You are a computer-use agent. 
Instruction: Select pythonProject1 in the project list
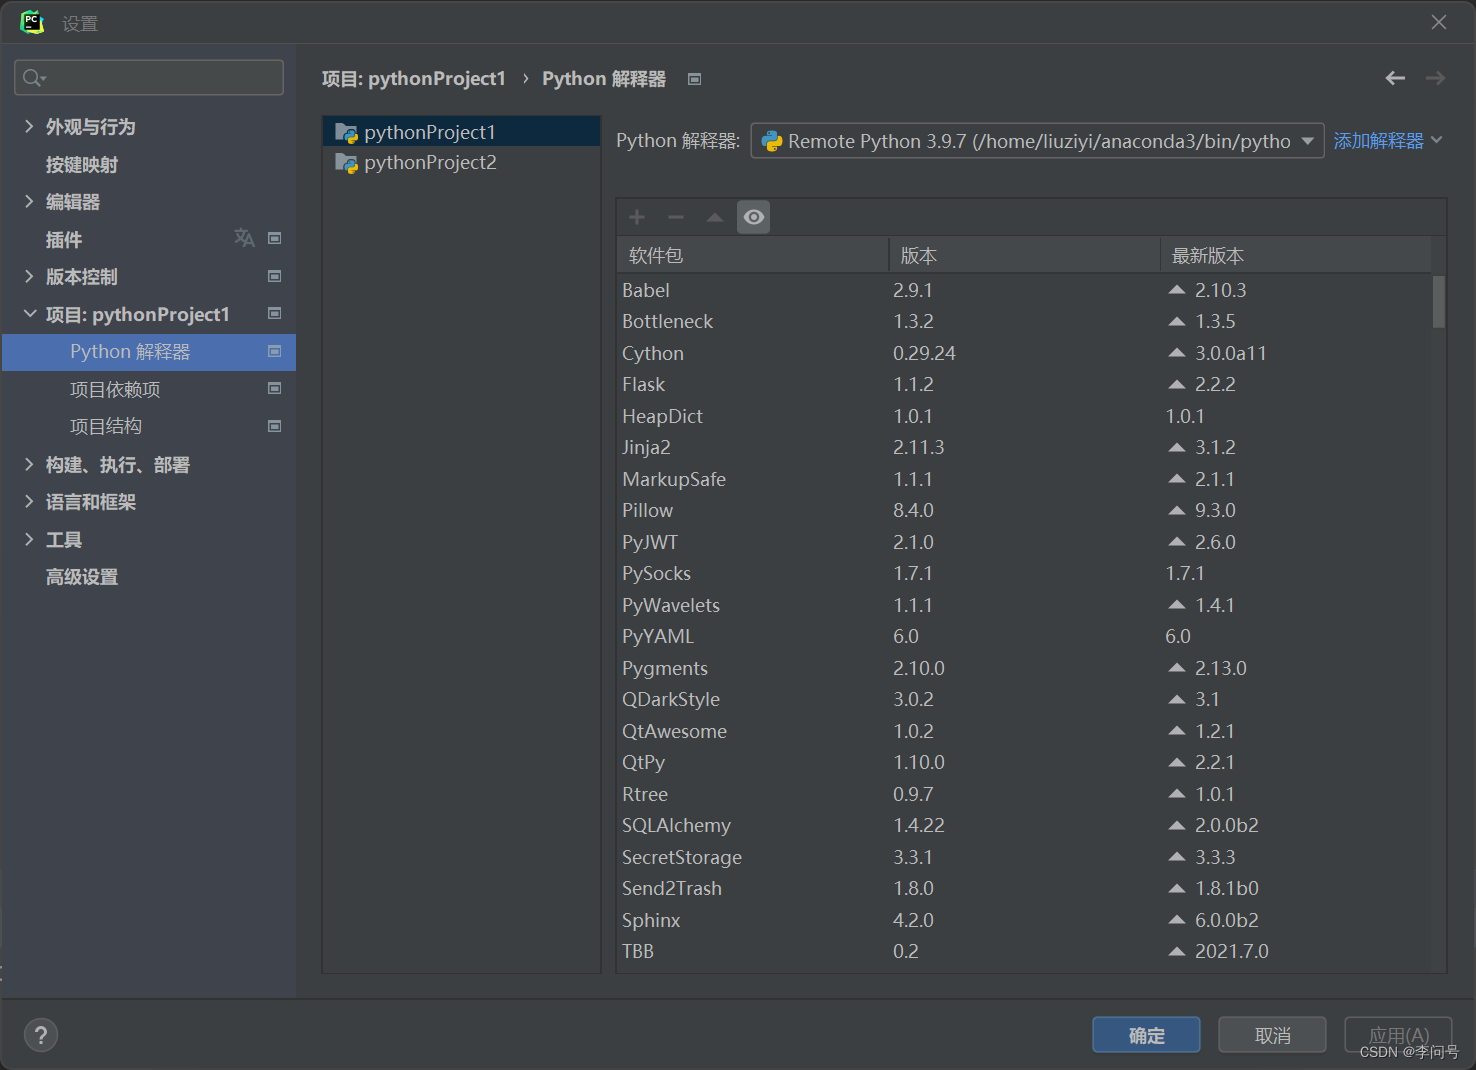click(461, 132)
